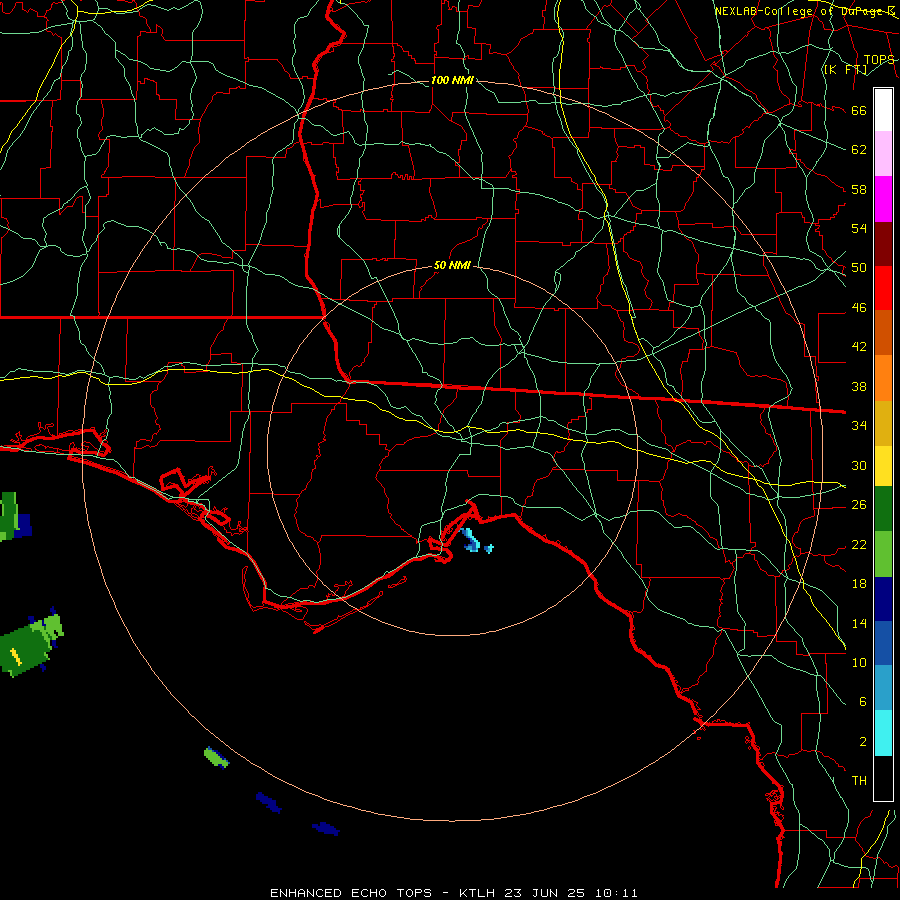Click the '66' legend value

point(859,110)
